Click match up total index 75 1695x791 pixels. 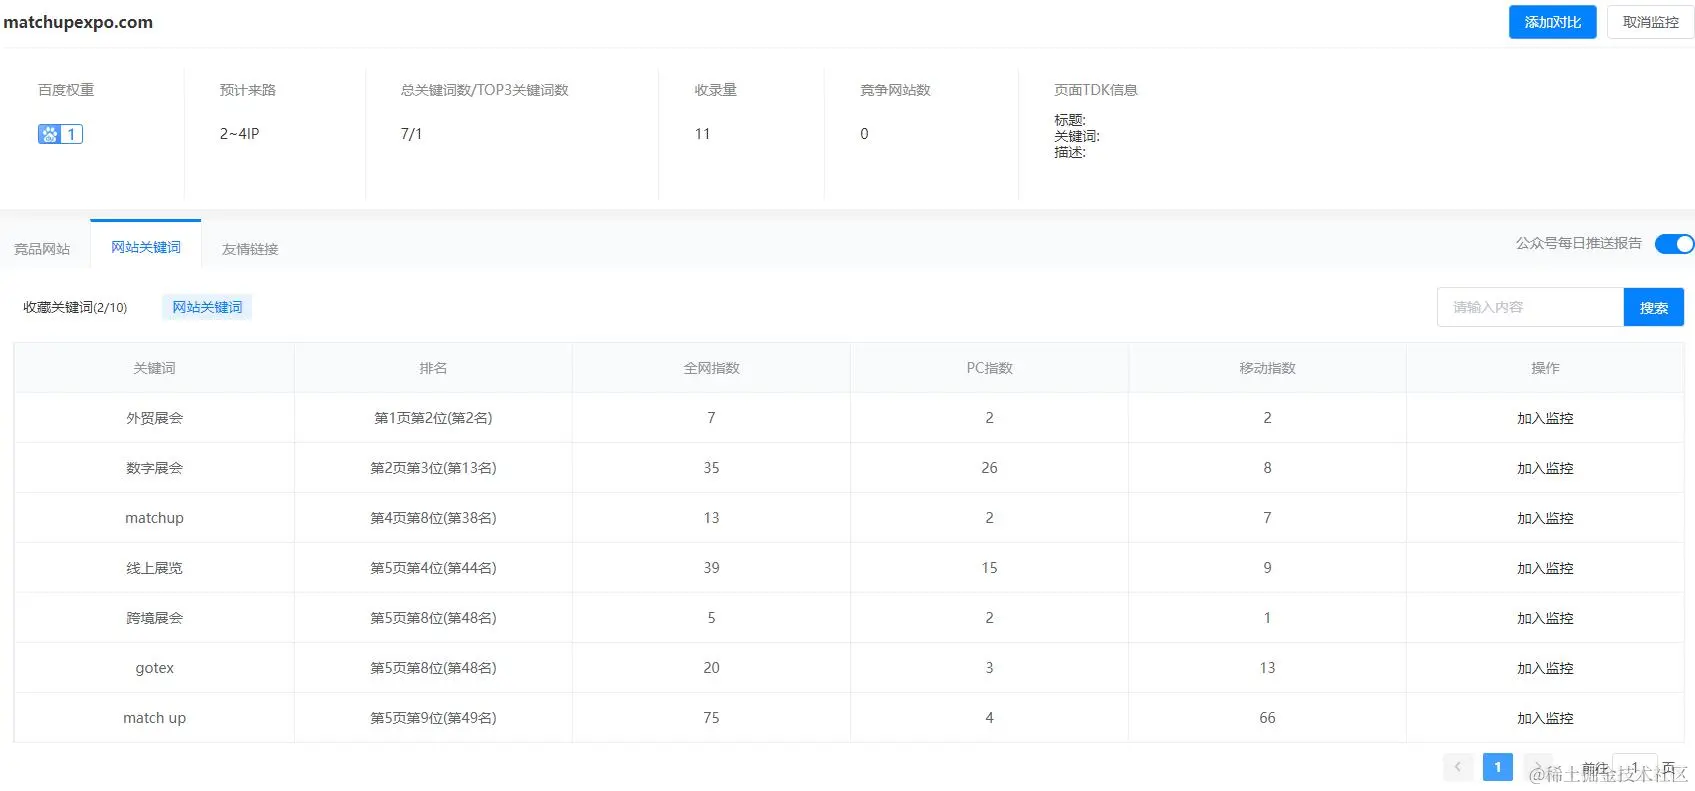(x=711, y=718)
